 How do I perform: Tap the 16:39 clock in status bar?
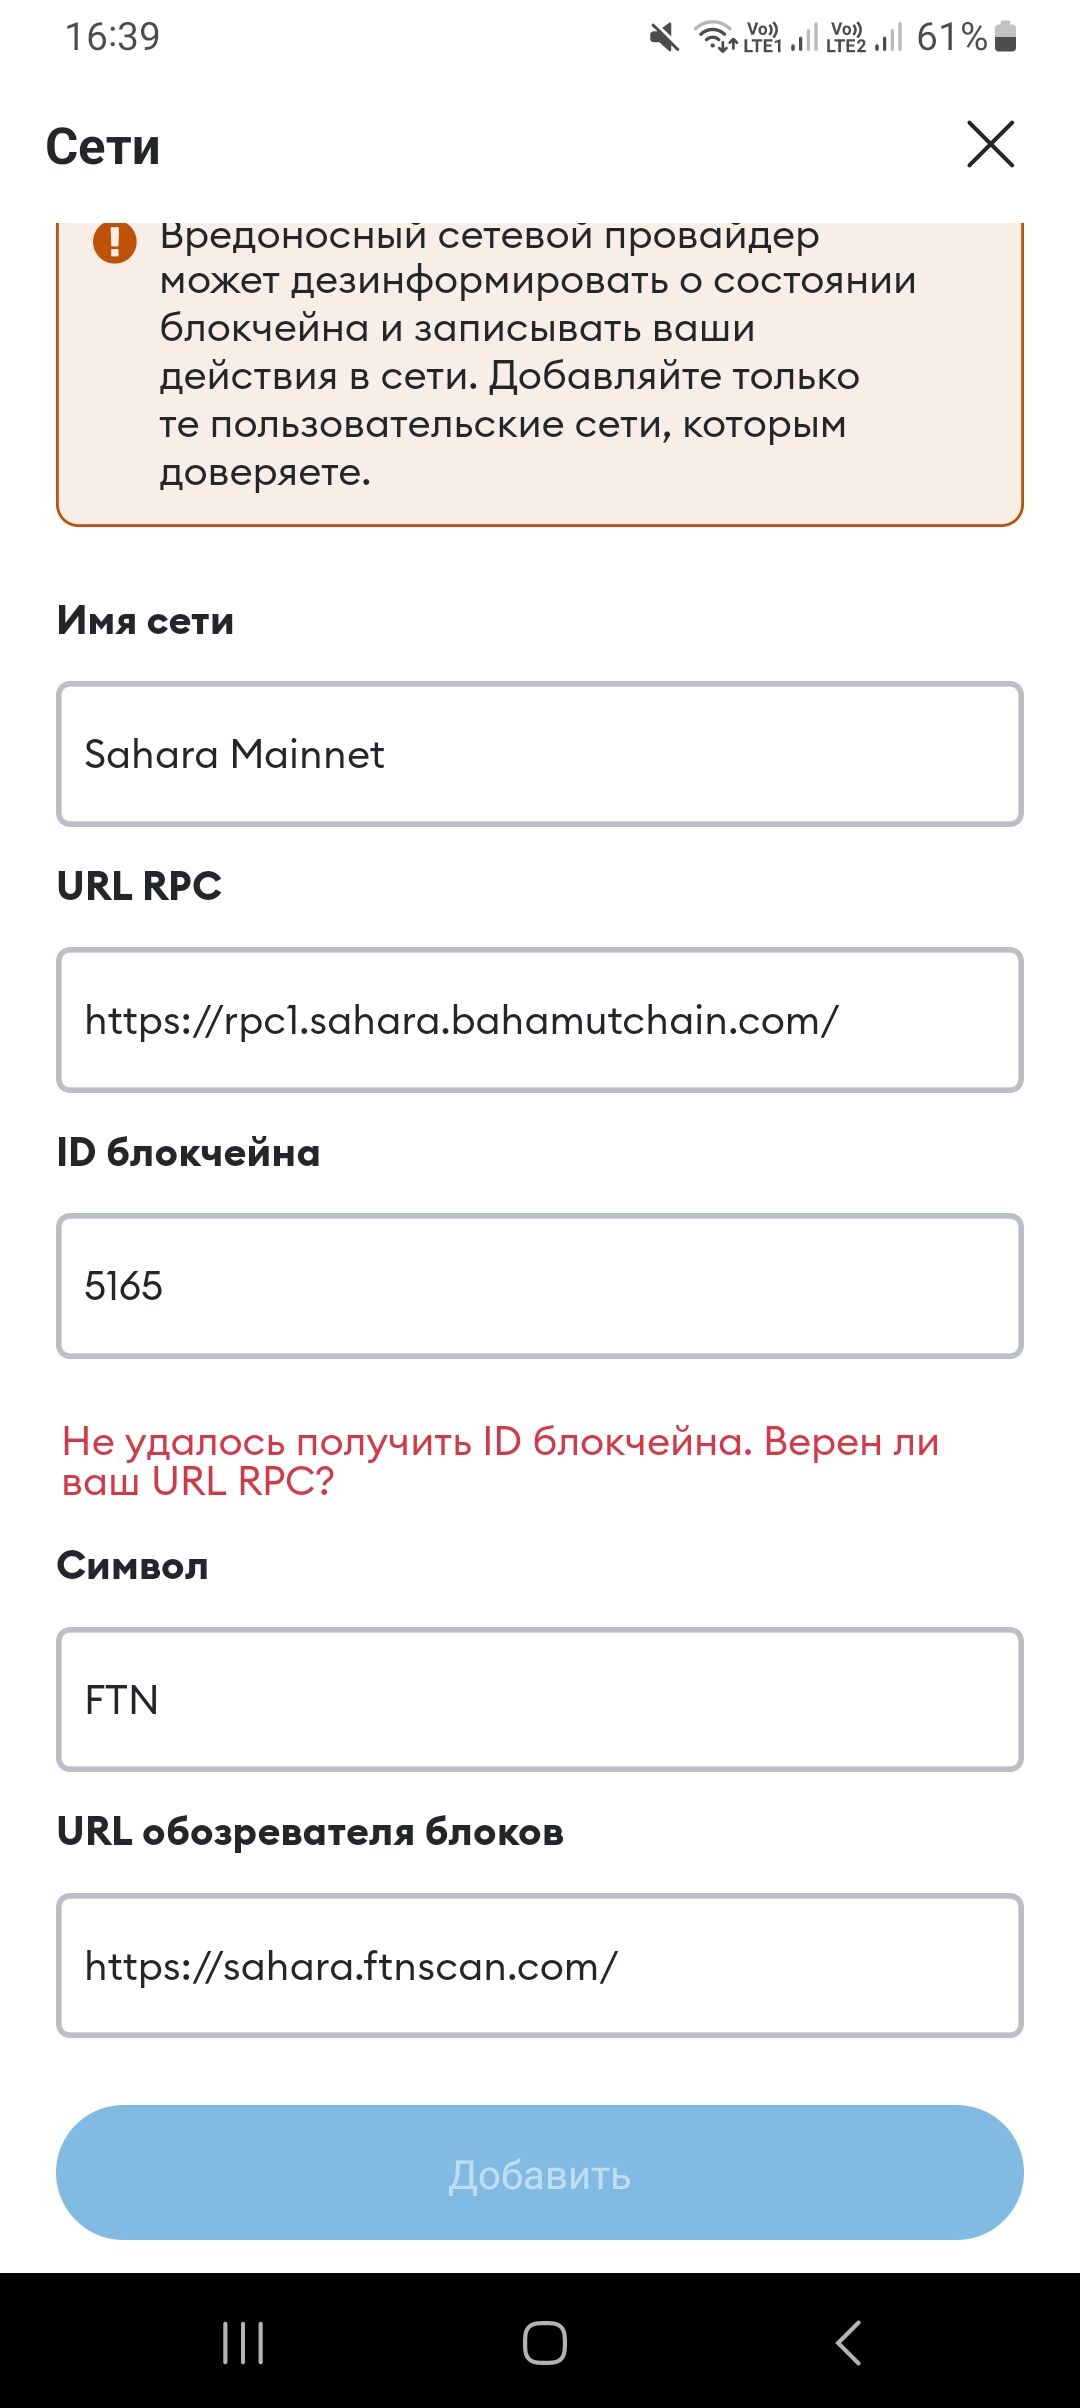tap(112, 37)
